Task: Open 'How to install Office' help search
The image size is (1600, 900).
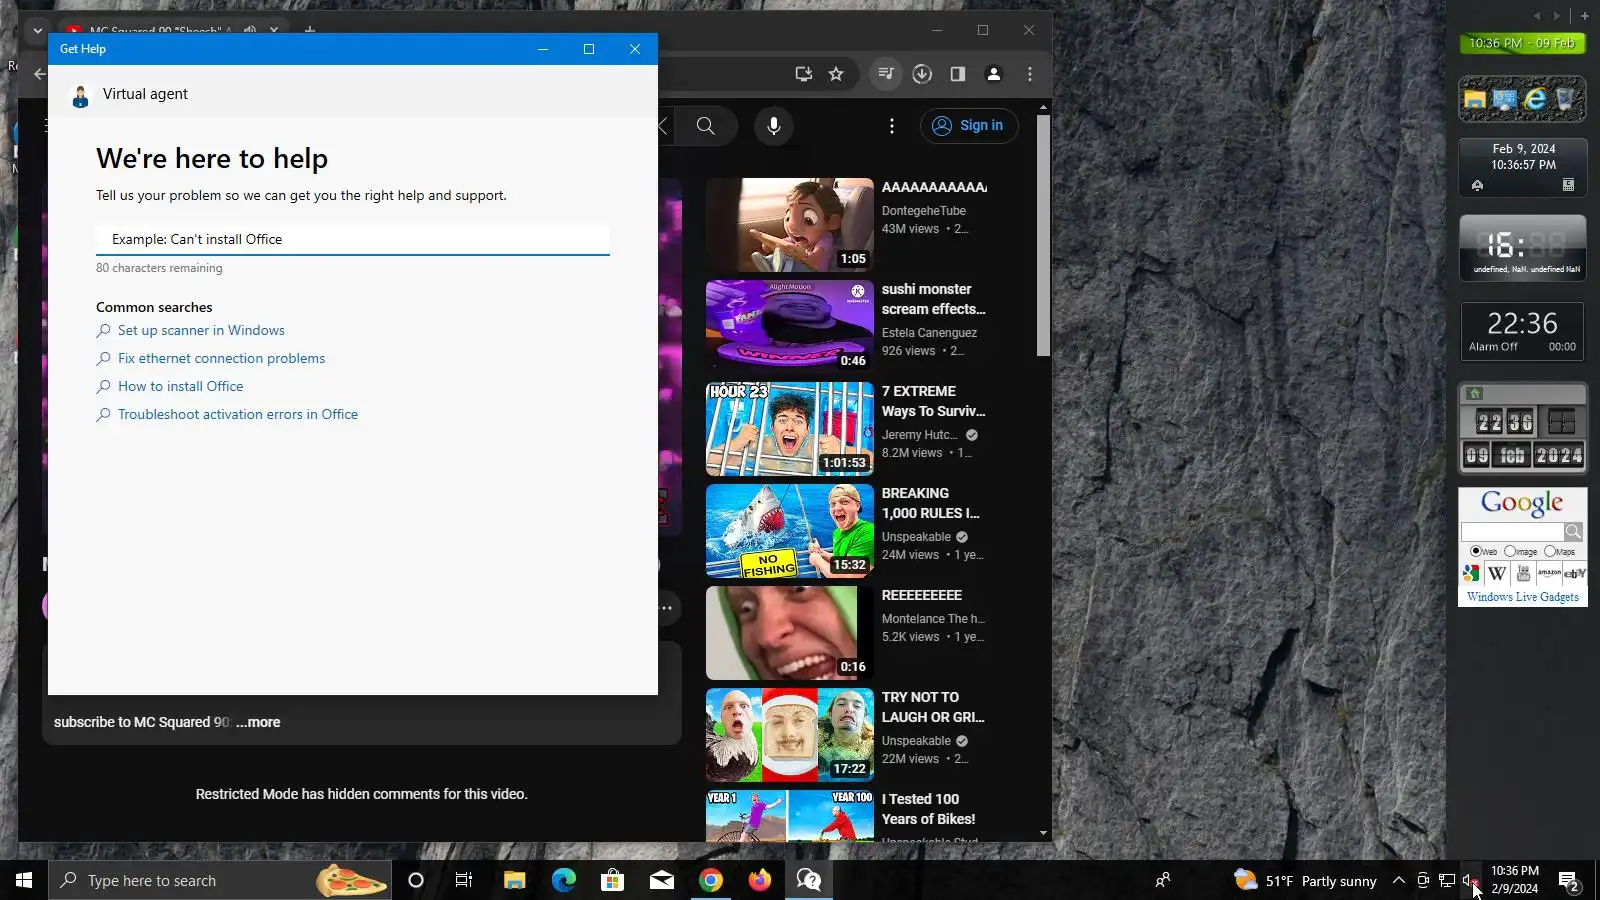Action: click(x=180, y=386)
